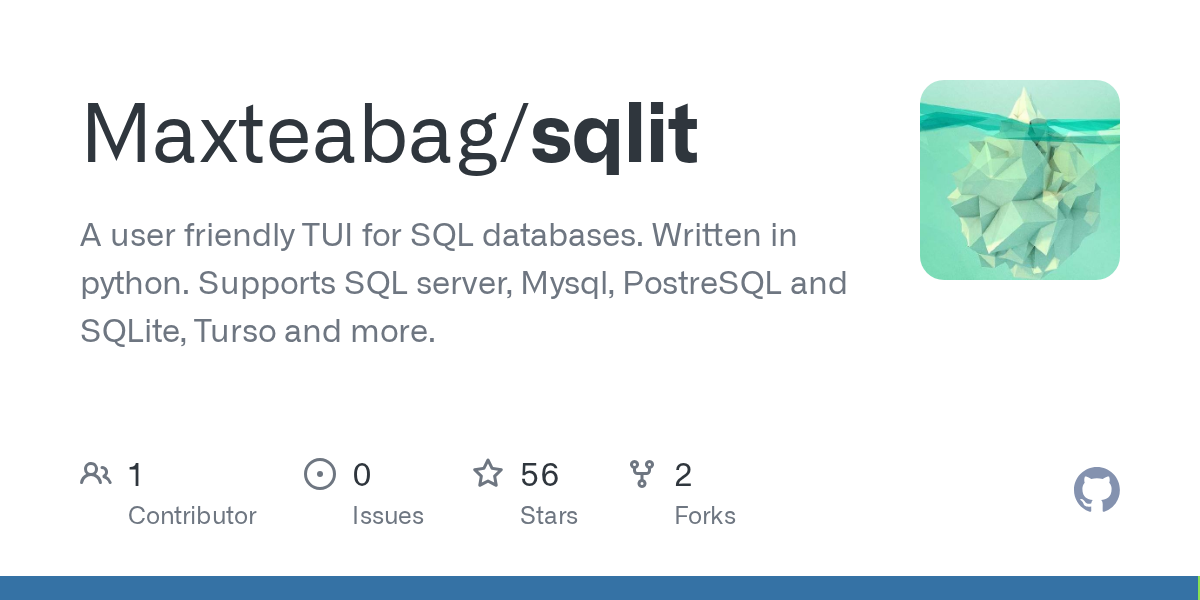Image resolution: width=1200 pixels, height=600 pixels.
Task: Select the Forks label
Action: 705,516
